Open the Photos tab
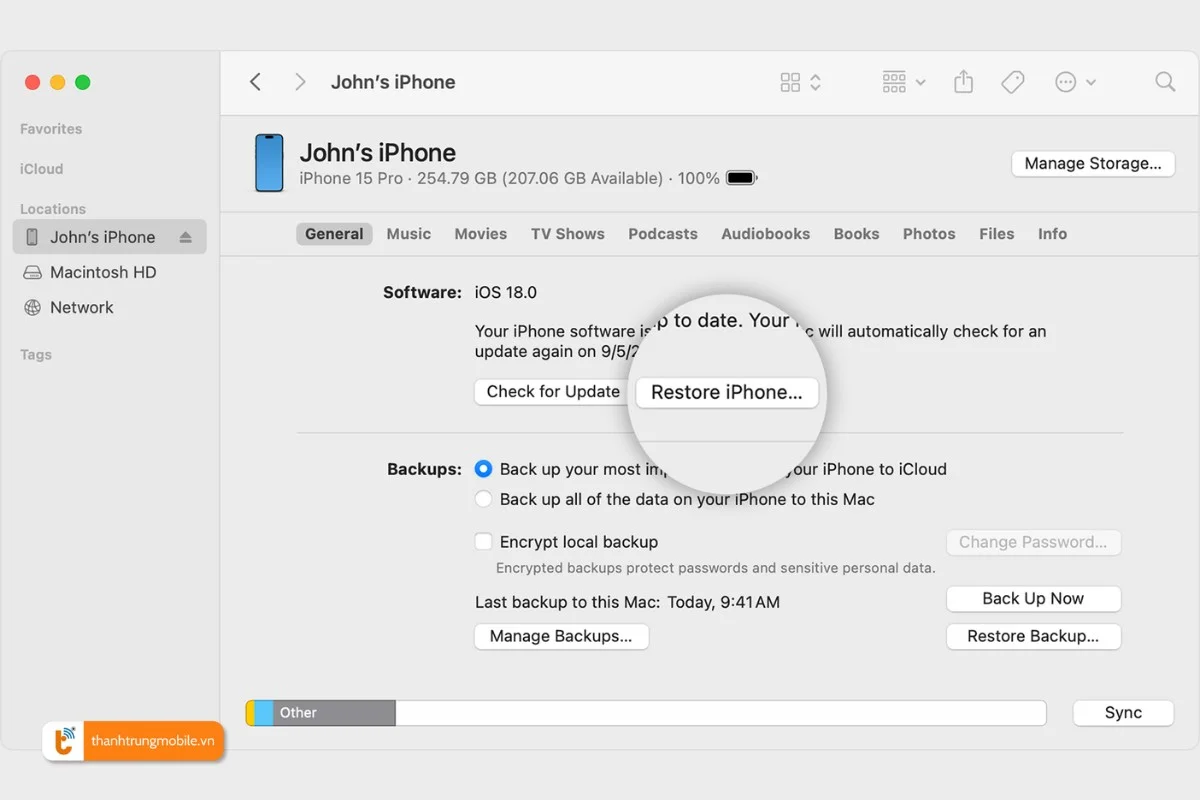1200x800 pixels. (x=928, y=233)
